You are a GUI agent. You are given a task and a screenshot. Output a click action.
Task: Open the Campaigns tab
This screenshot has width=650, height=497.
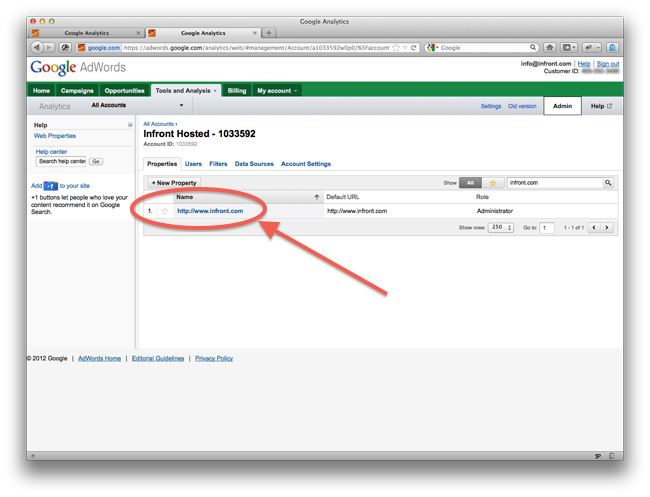[77, 90]
